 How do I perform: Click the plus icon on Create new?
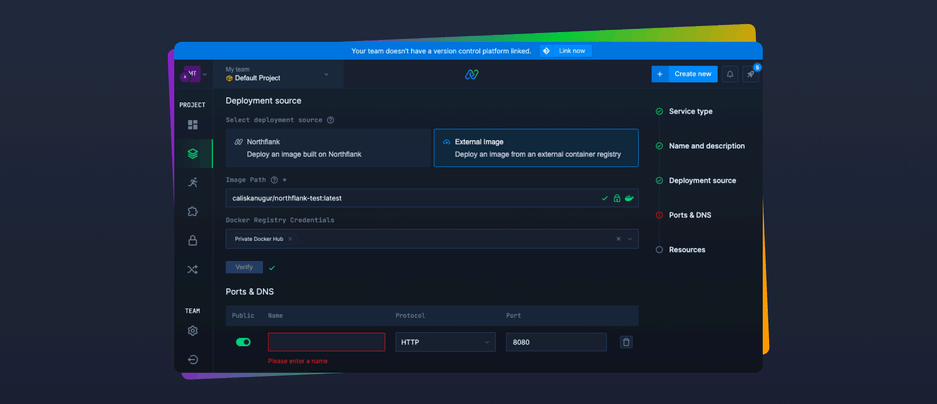pos(660,74)
